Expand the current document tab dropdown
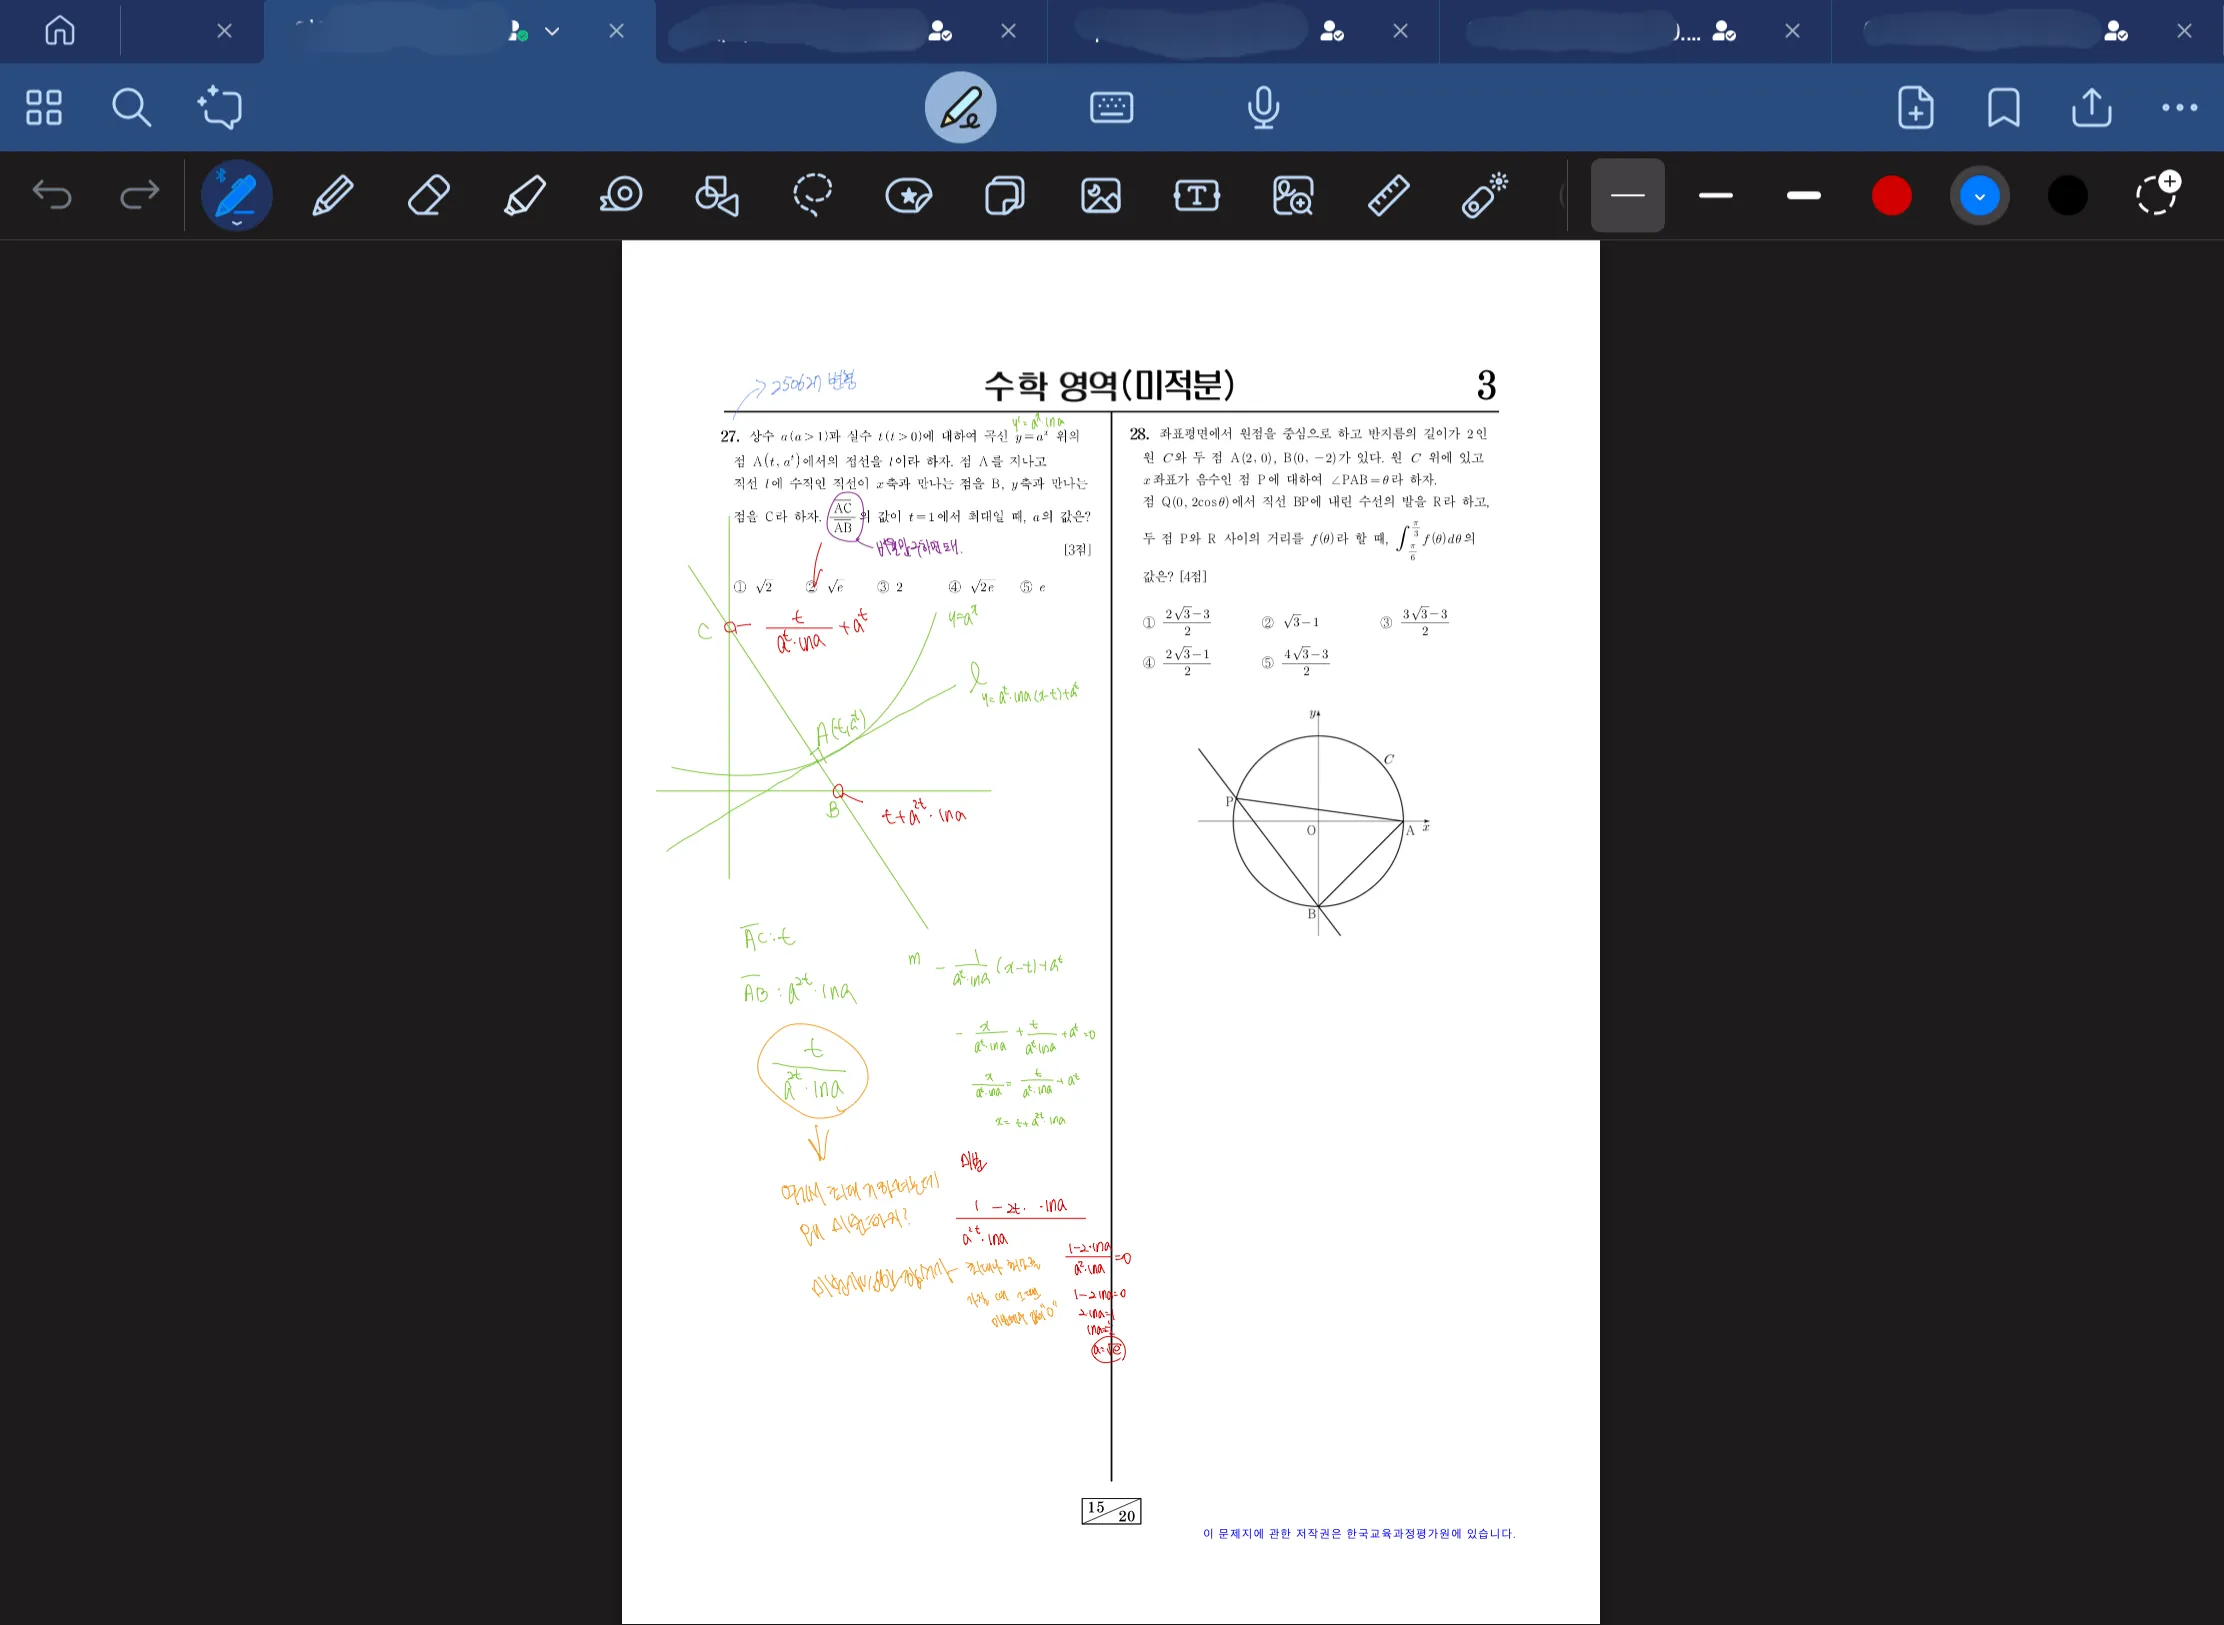Screen dimensions: 2224x1625 [552, 31]
